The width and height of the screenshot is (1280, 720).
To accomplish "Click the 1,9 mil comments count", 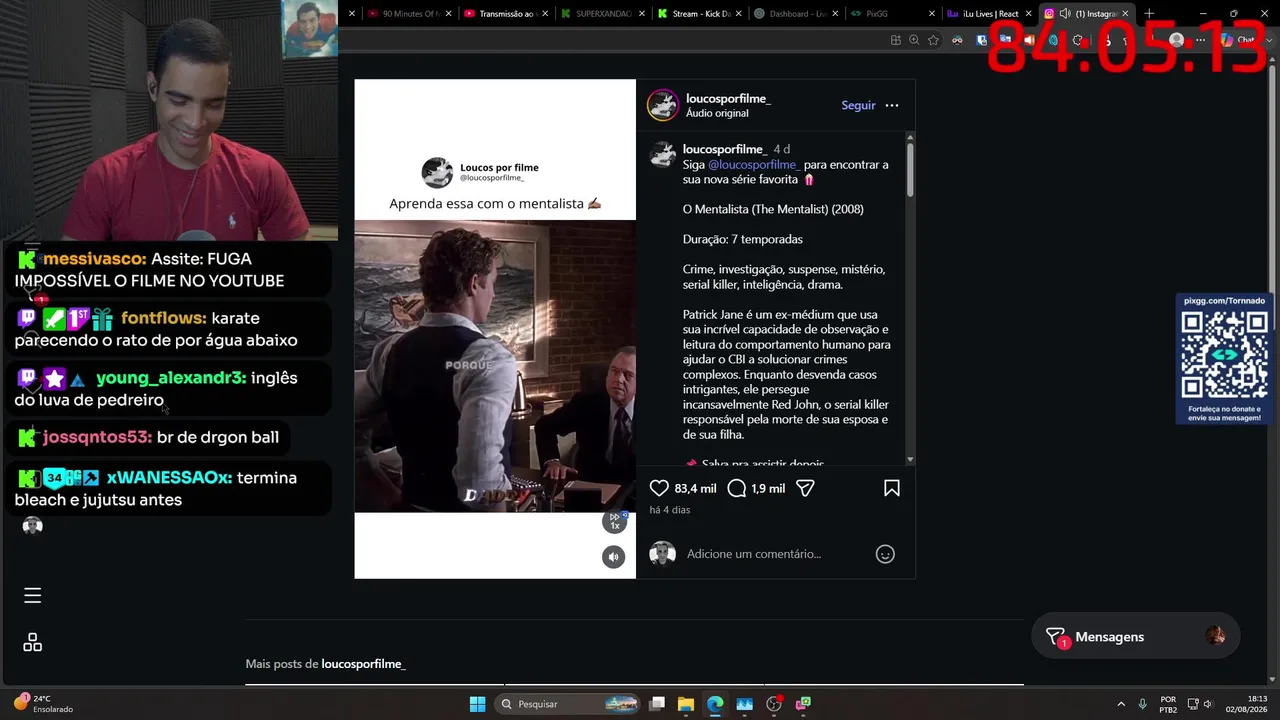I will (x=768, y=489).
